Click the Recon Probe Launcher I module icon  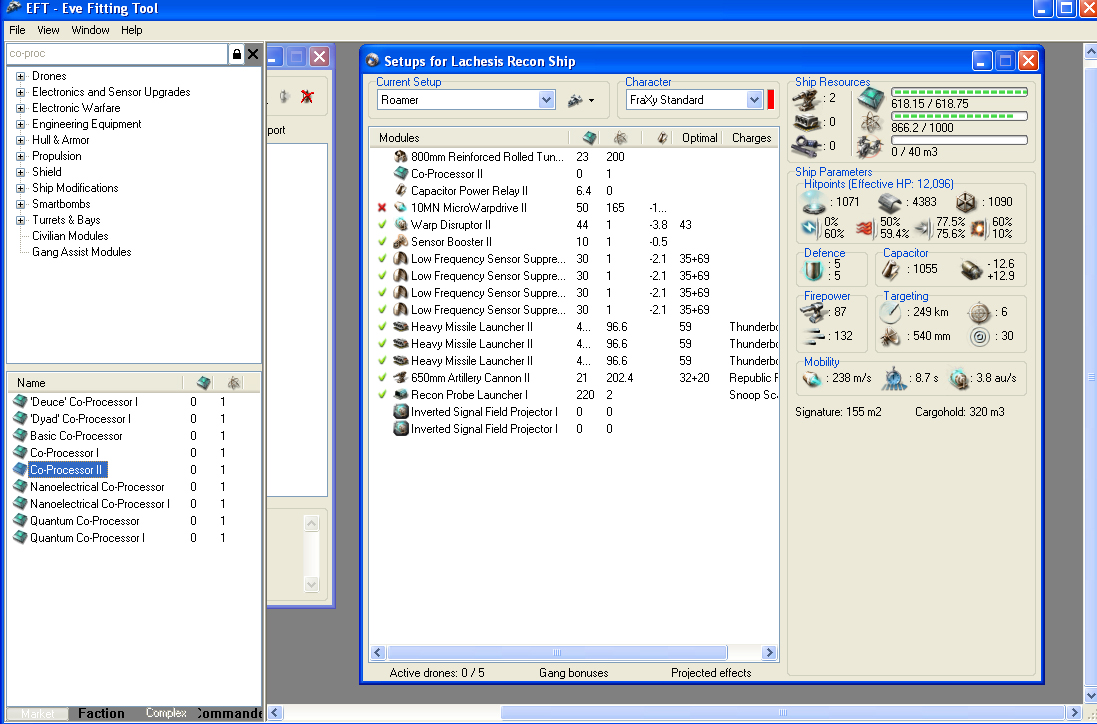coord(401,395)
